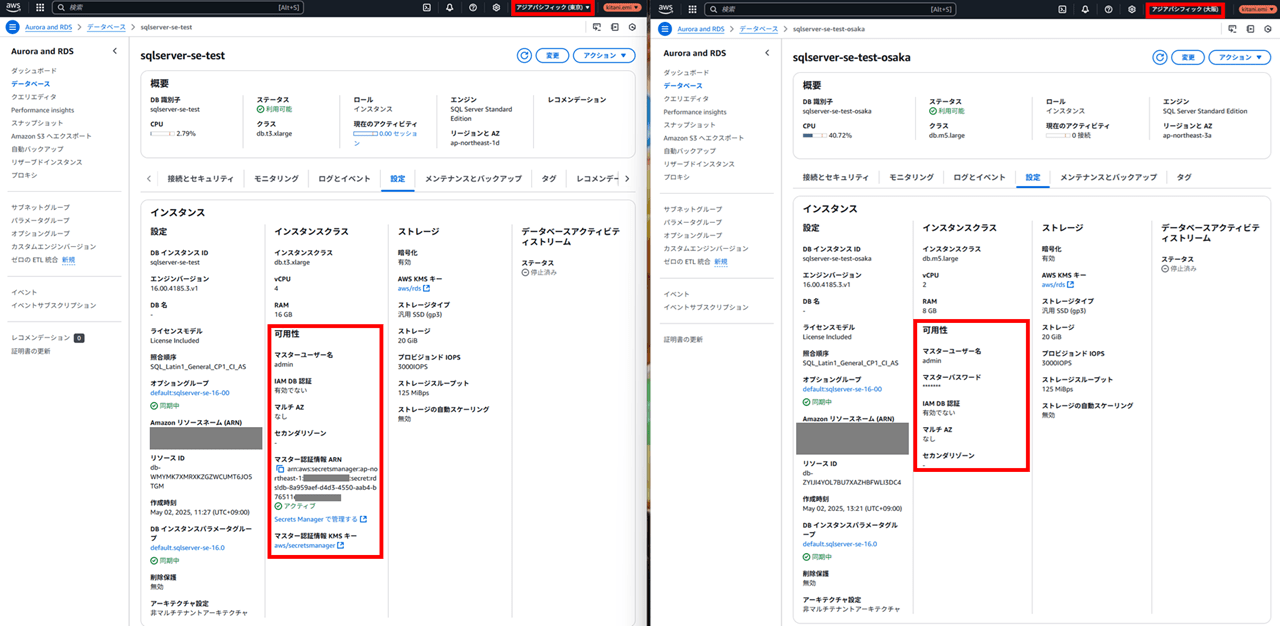This screenshot has width=1280, height=626.
Task: Select ログとイベント tab in Osaka window
Action: (x=978, y=177)
